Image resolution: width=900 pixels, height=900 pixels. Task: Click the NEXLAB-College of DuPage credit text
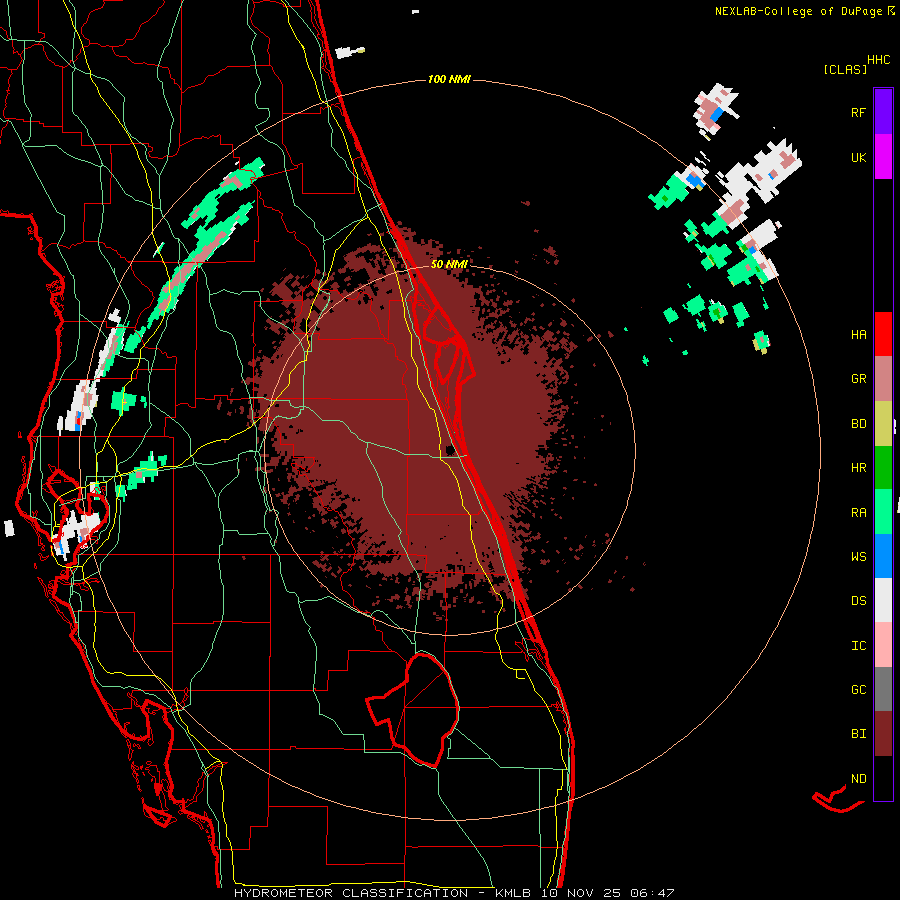799,11
